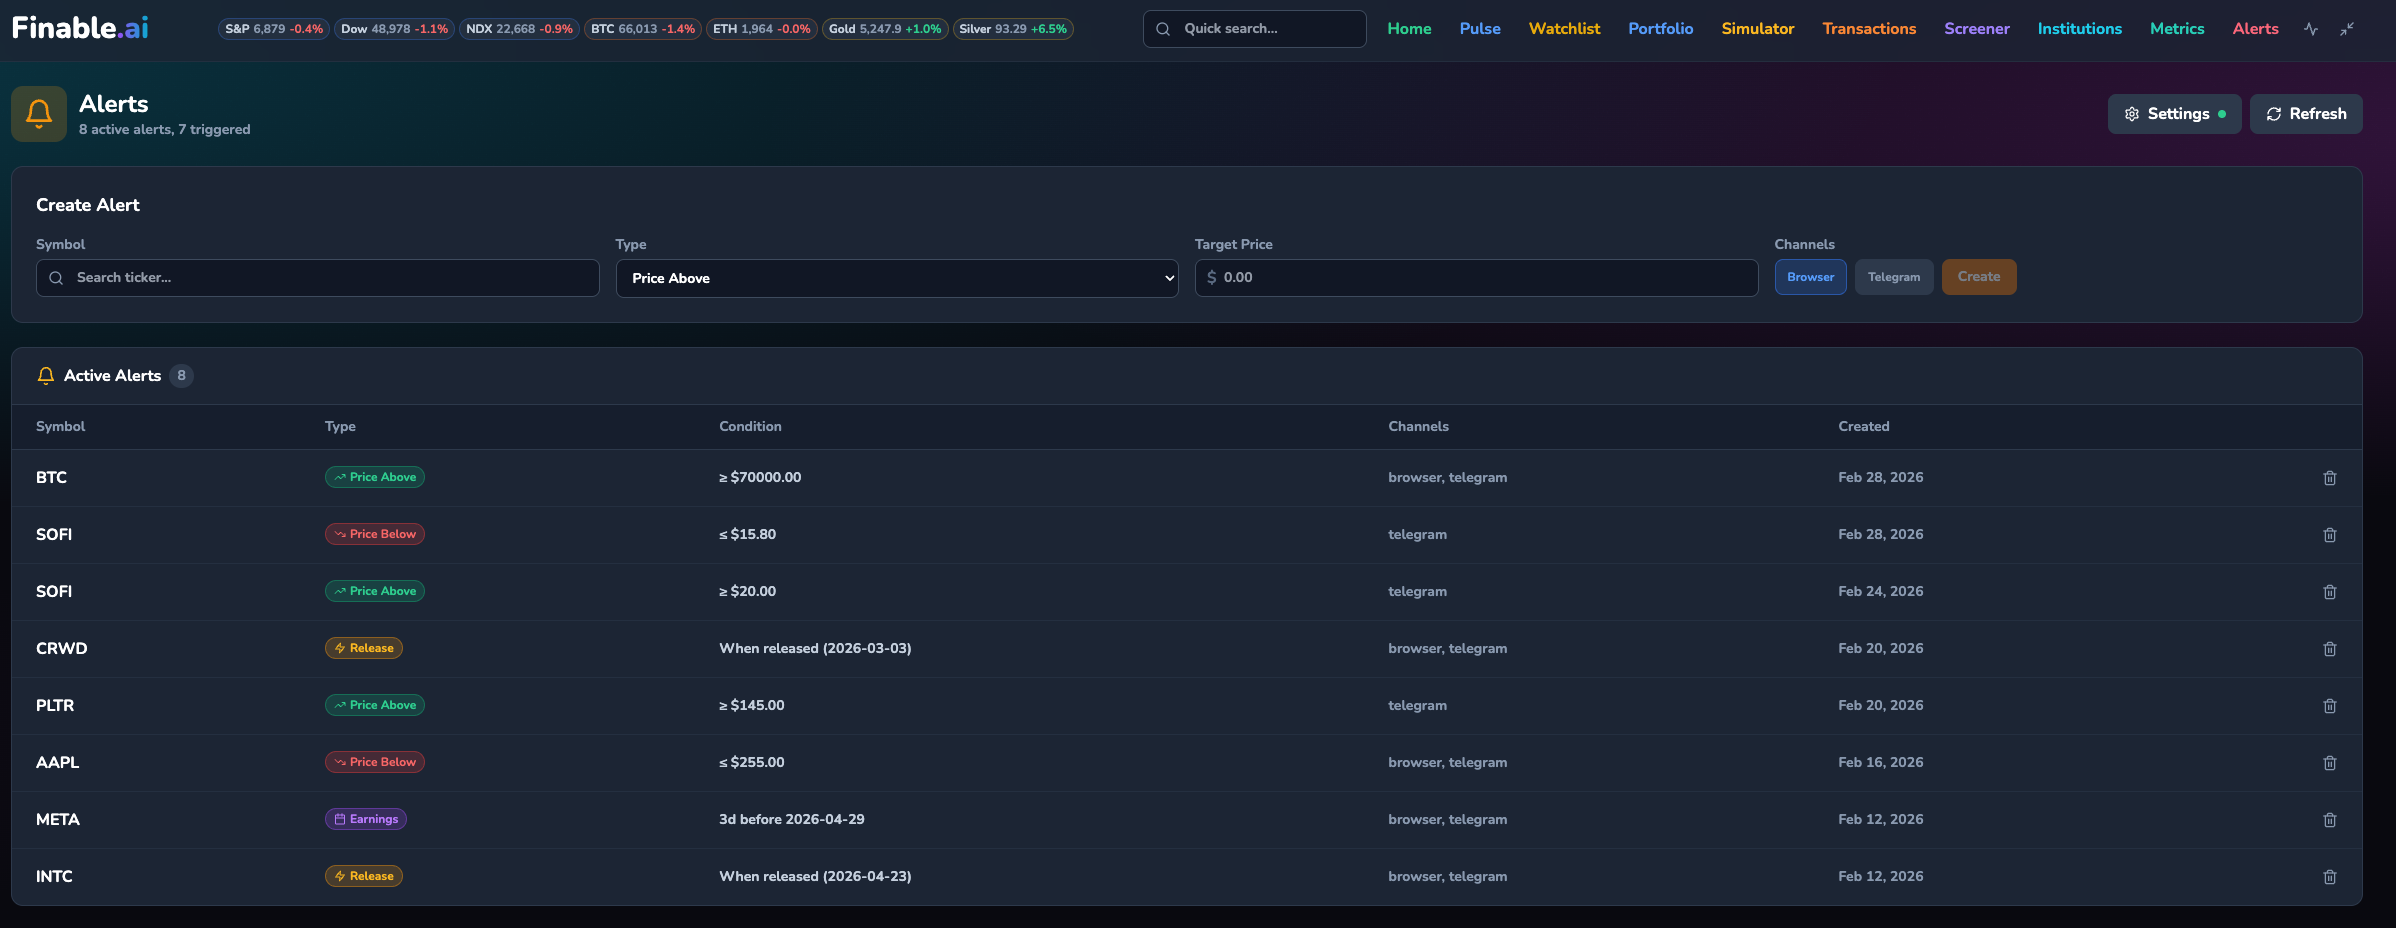The width and height of the screenshot is (2396, 928).
Task: Click the collapse arrows icon in the top bar
Action: (x=2347, y=28)
